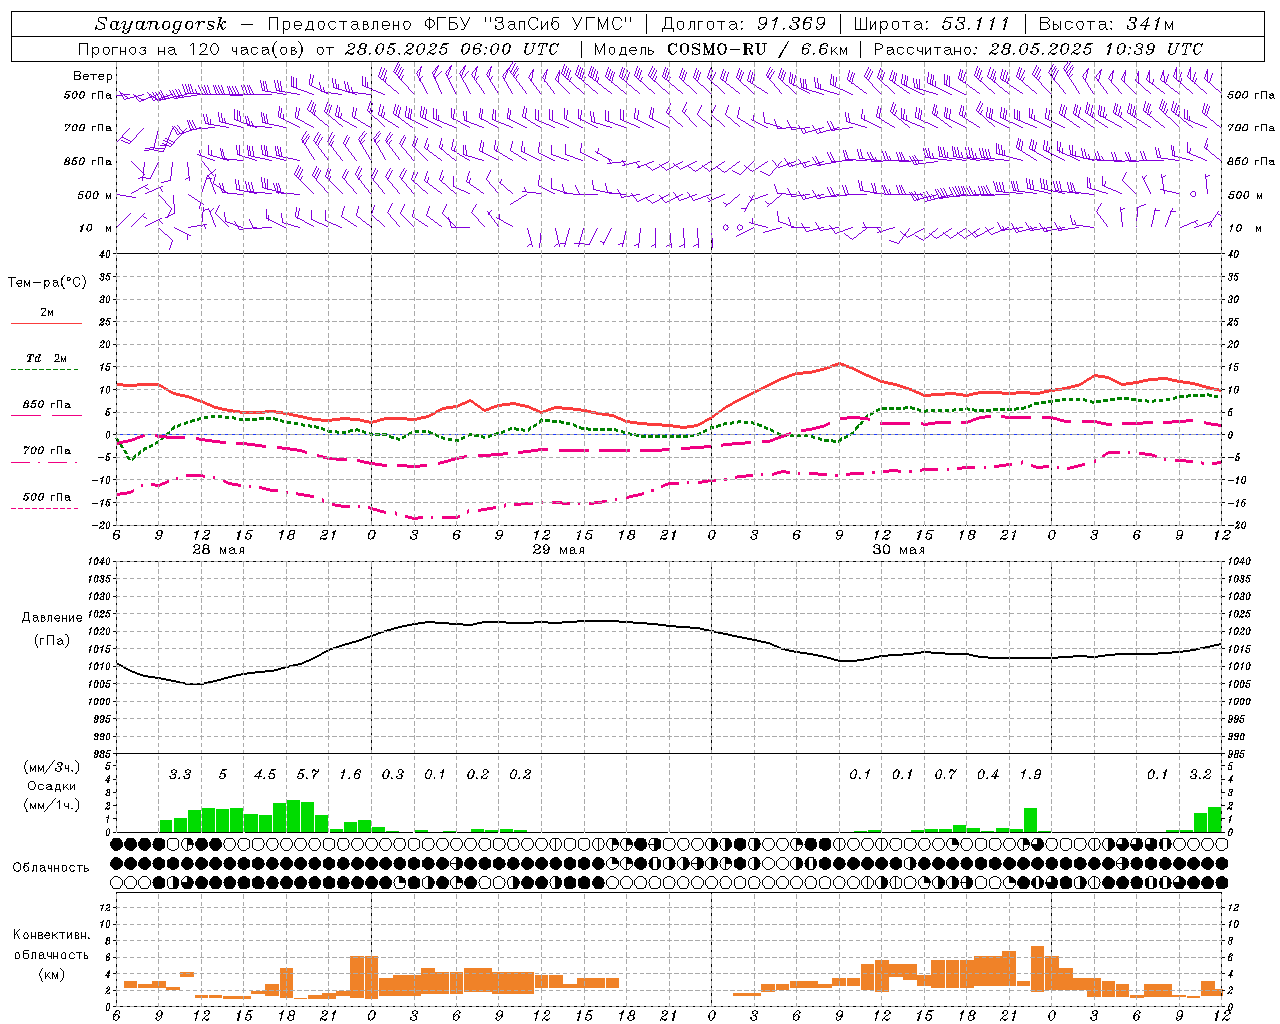Click the '700 гПа' temperature legend entry

pos(46,451)
